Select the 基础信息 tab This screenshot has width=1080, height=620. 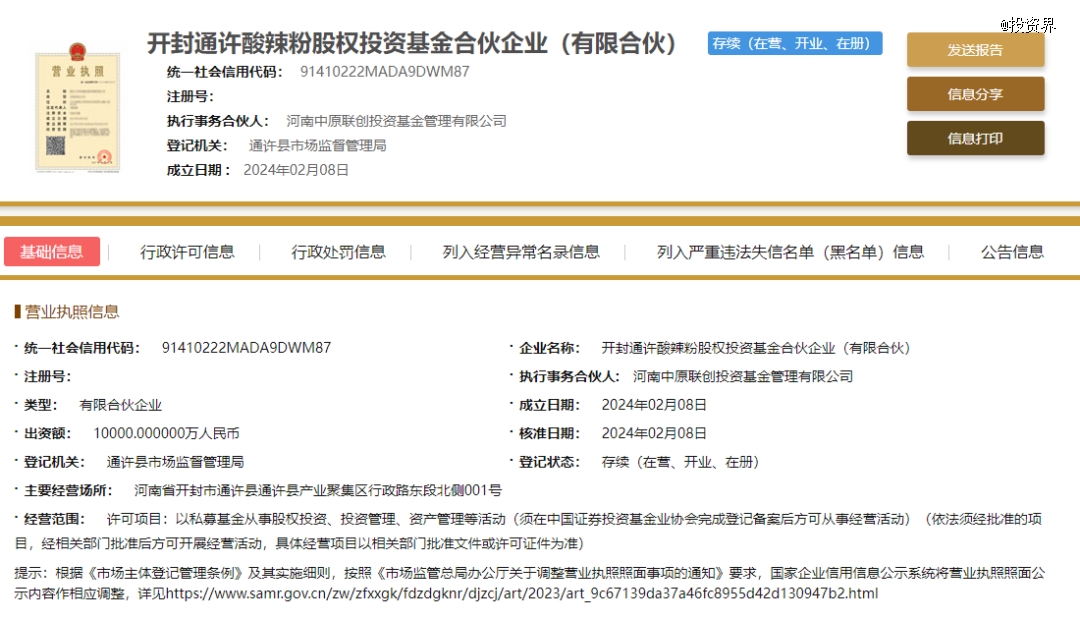coord(52,251)
